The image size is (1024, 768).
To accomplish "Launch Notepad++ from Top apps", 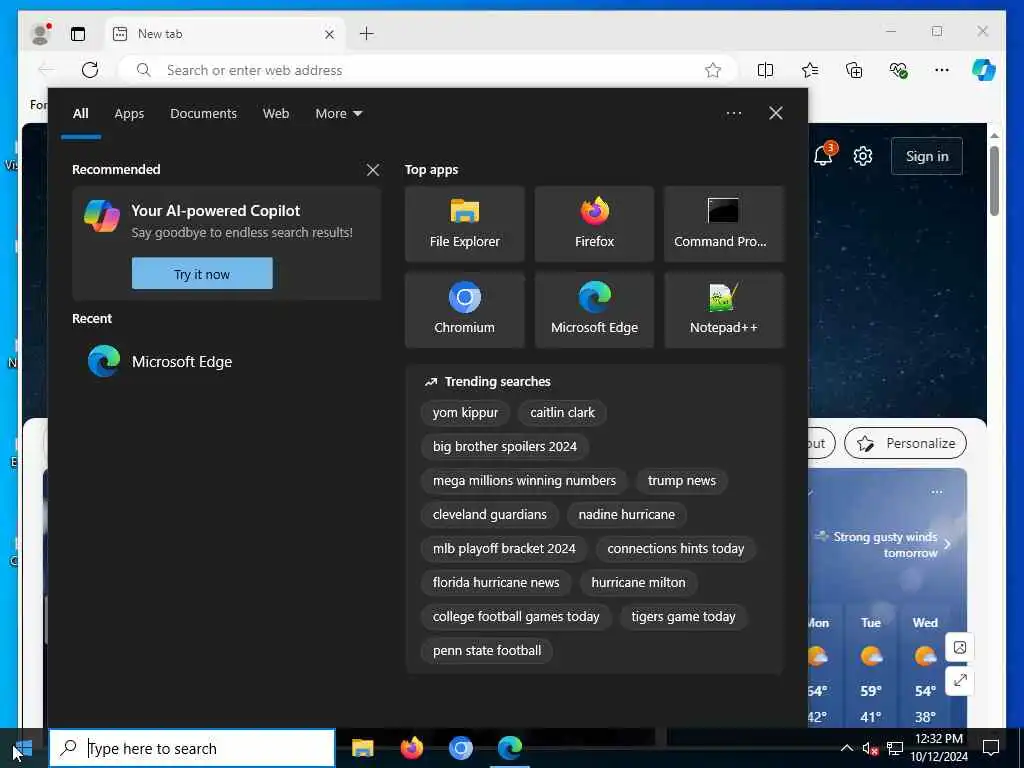I will tap(724, 310).
